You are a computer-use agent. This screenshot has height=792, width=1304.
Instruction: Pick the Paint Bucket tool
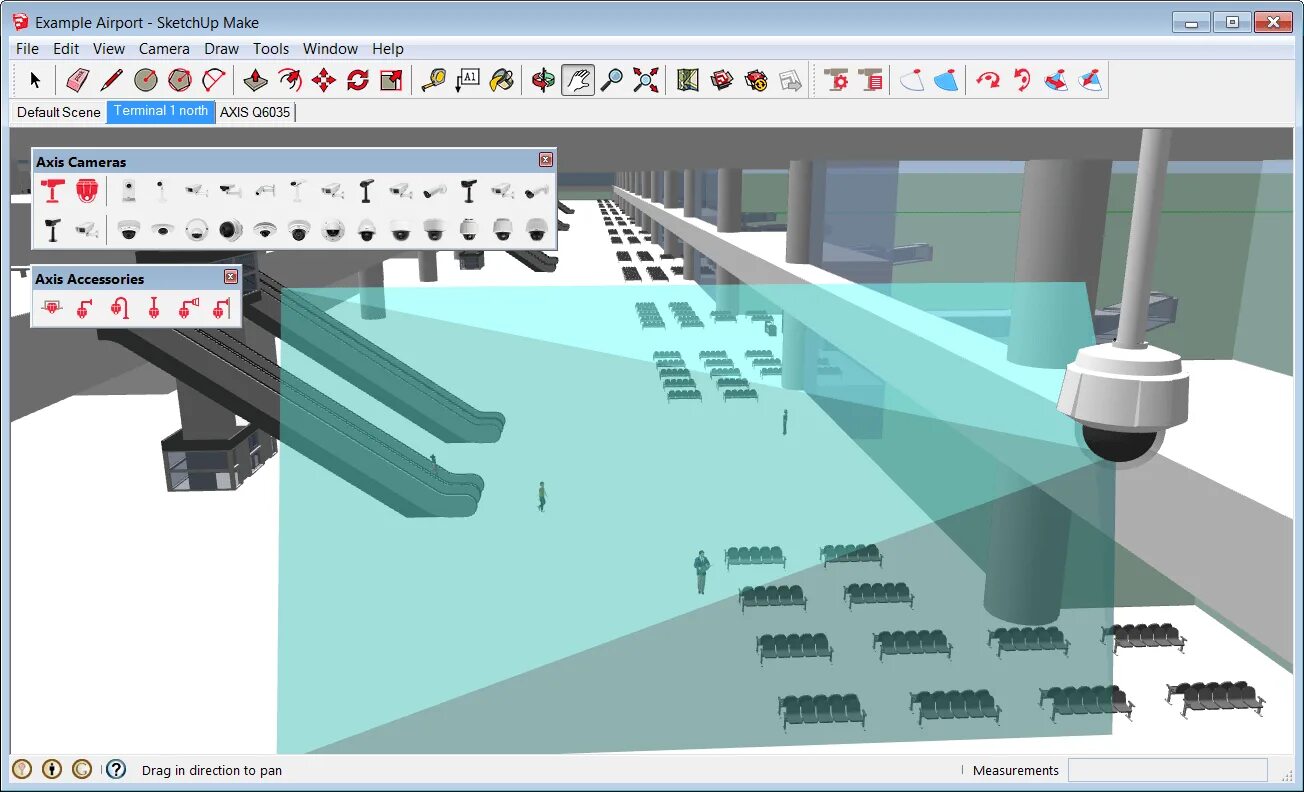[x=501, y=80]
